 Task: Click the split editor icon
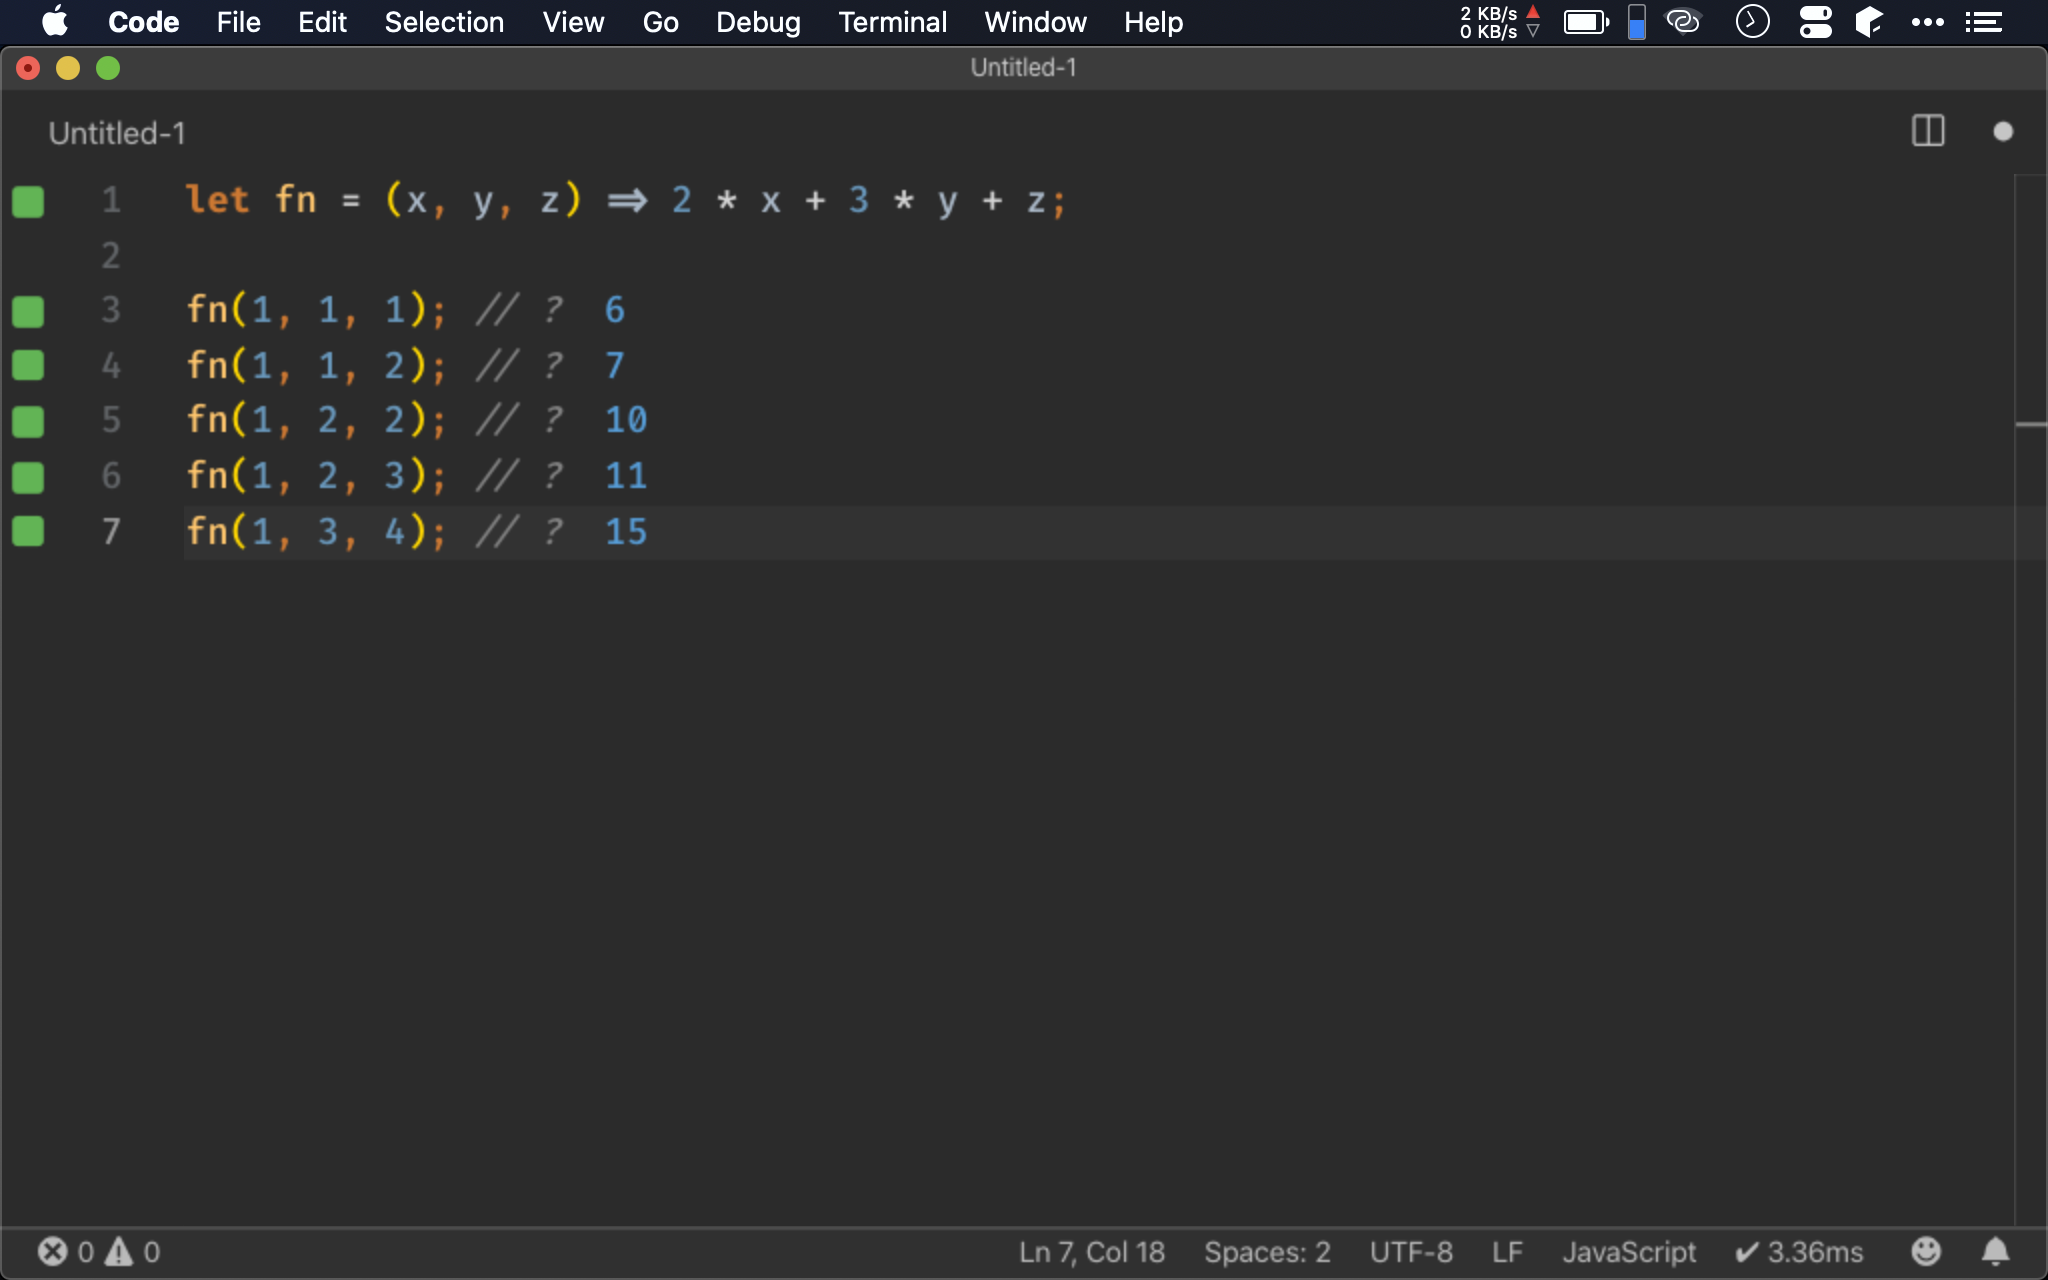tap(1927, 131)
